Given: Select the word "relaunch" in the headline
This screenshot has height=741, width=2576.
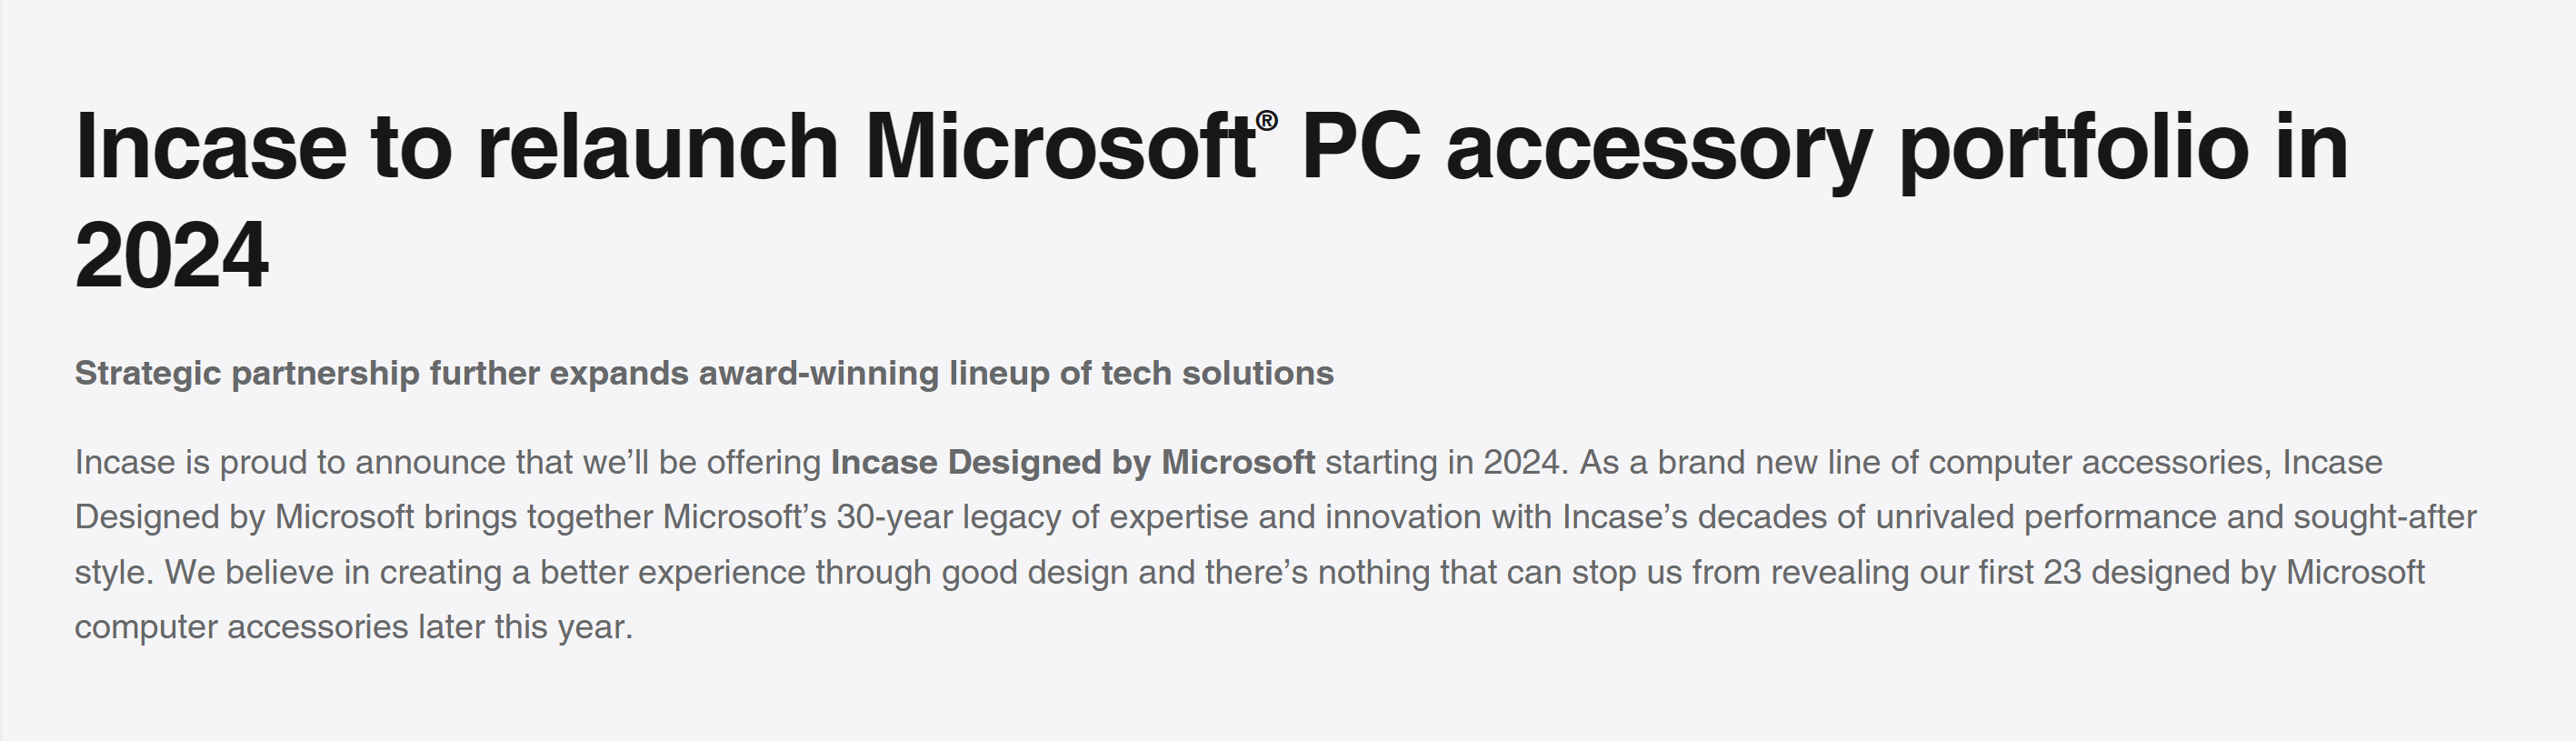Looking at the screenshot, I should coord(657,147).
